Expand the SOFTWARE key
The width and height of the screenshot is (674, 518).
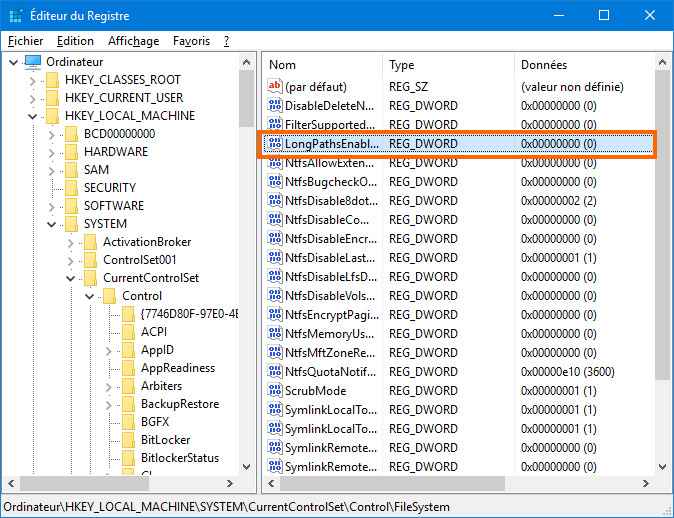point(51,207)
